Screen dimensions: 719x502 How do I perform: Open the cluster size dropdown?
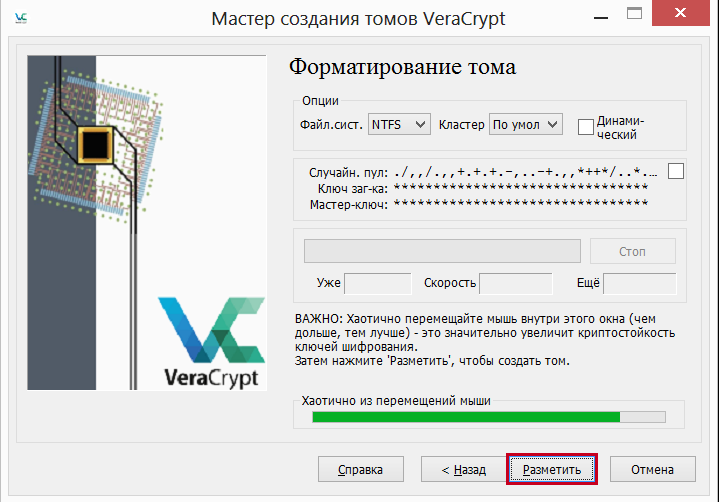coord(525,124)
